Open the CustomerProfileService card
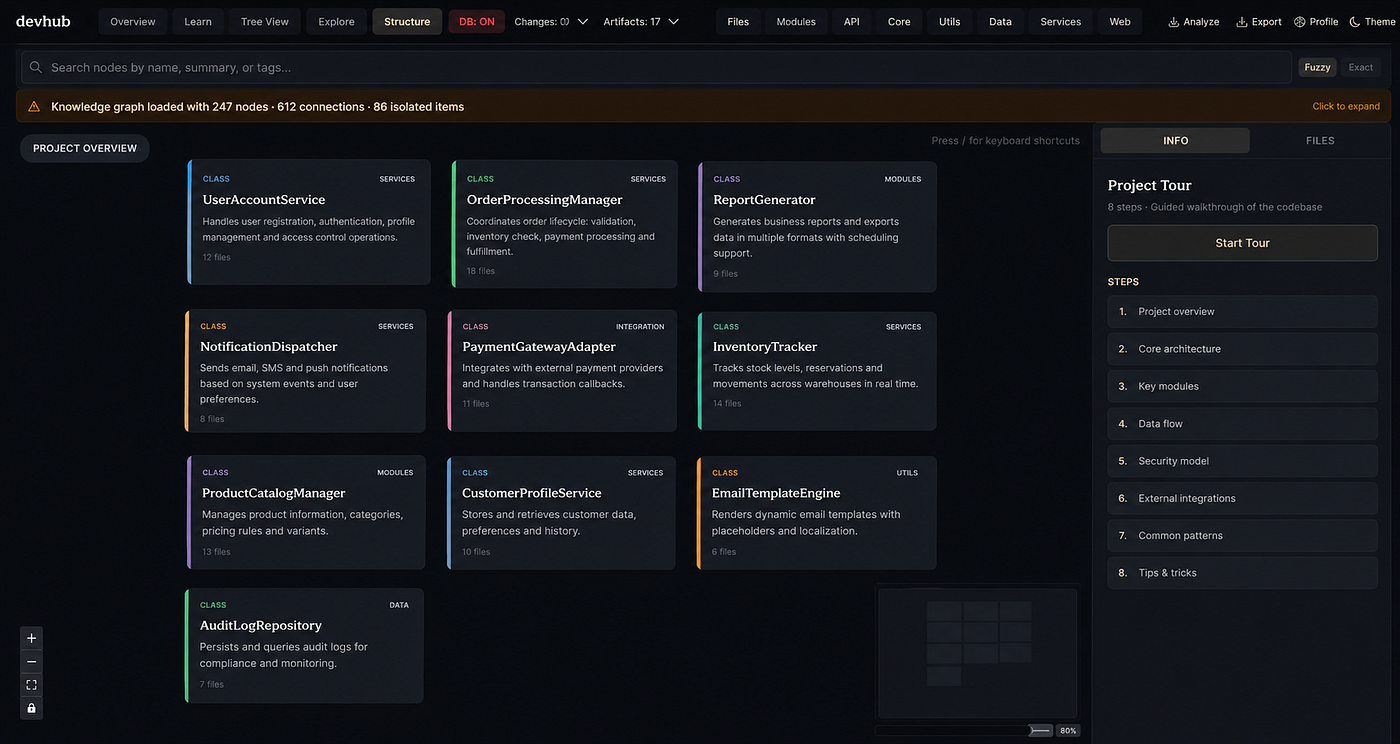 tap(562, 512)
